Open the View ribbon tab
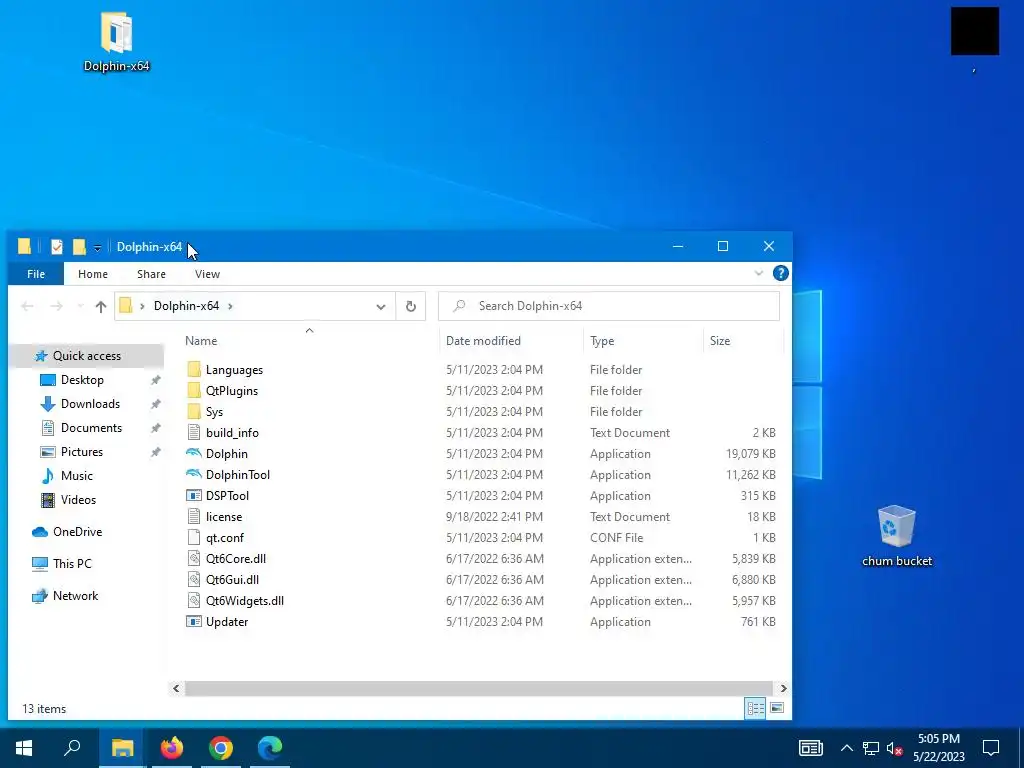The image size is (1024, 768). coord(207,274)
